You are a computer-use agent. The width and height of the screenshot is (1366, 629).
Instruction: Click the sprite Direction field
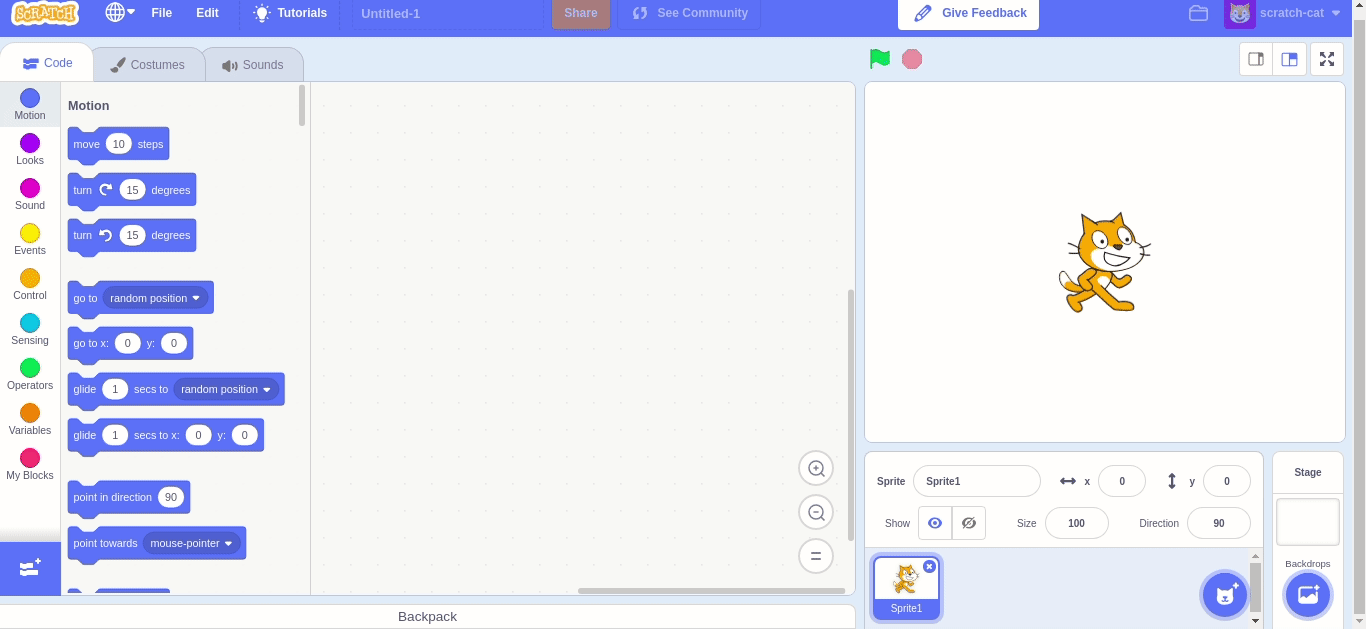[x=1219, y=523]
